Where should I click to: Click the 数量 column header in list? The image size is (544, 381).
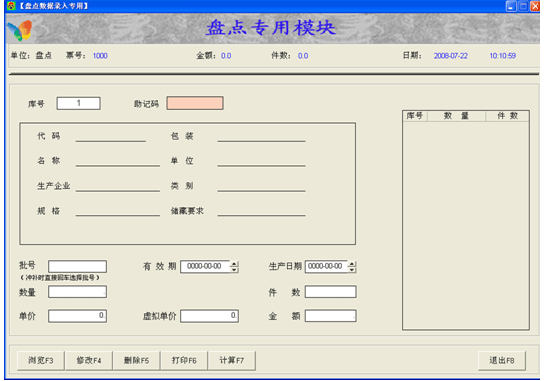coord(456,116)
